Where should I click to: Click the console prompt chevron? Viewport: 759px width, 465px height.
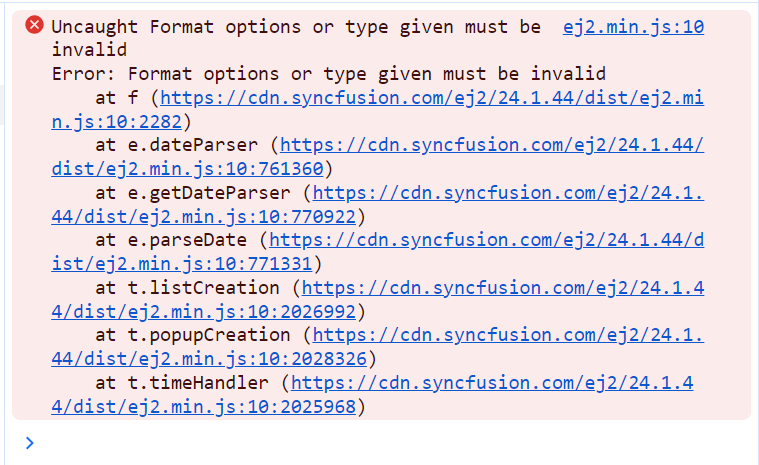(x=29, y=442)
